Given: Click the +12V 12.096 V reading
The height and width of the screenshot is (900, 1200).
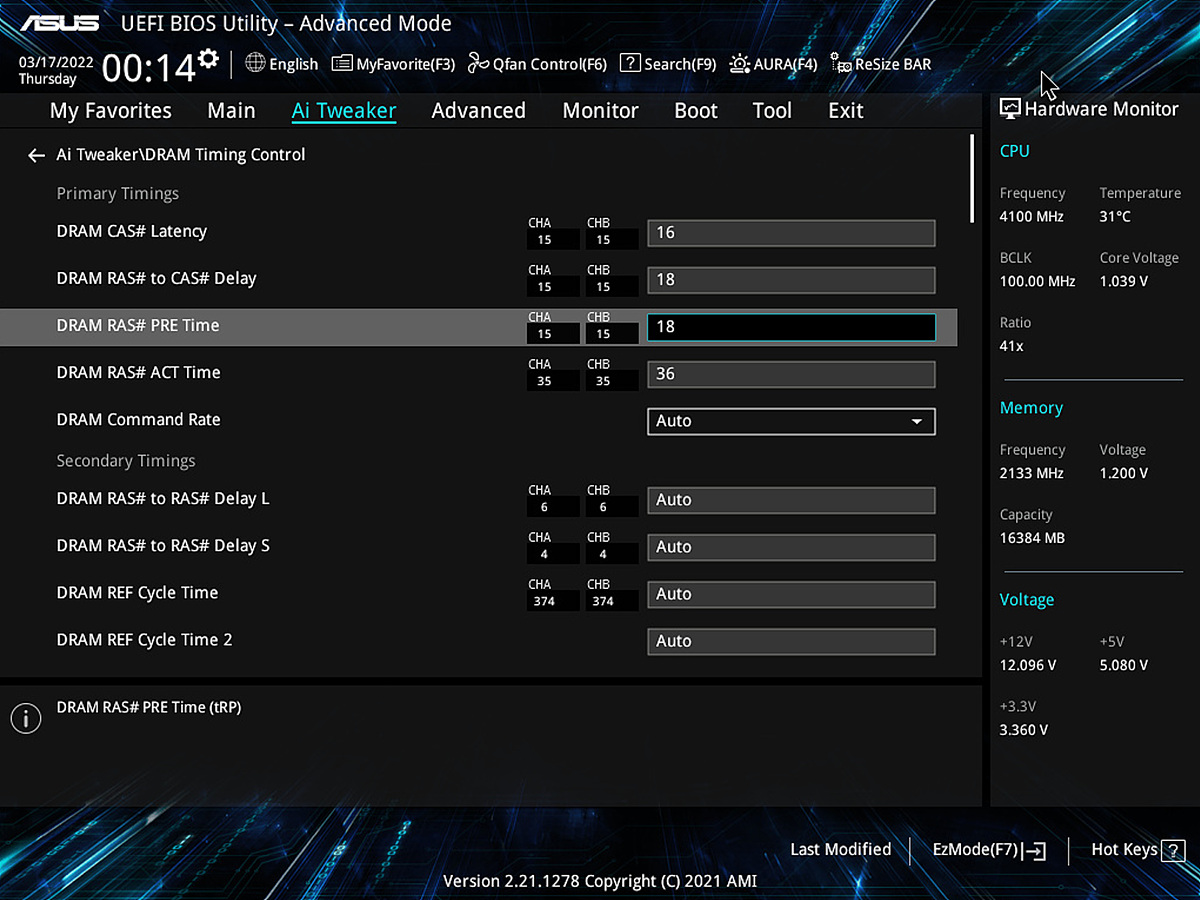Looking at the screenshot, I should pyautogui.click(x=1028, y=665).
